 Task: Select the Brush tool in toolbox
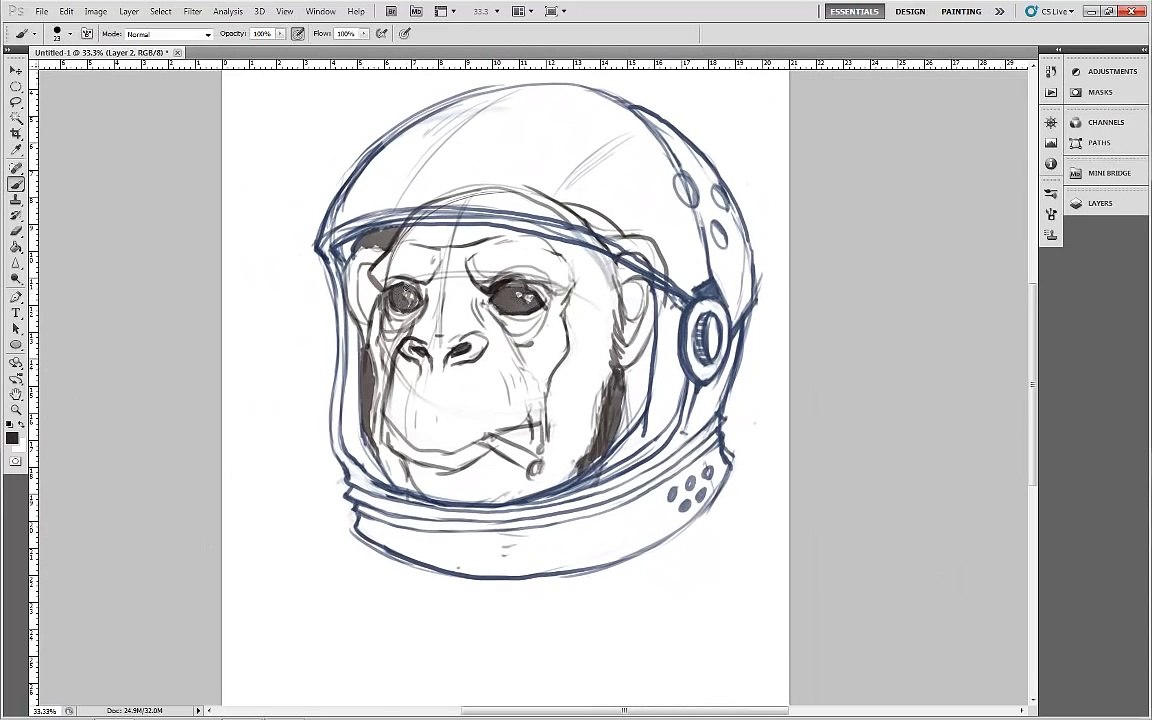coord(15,184)
